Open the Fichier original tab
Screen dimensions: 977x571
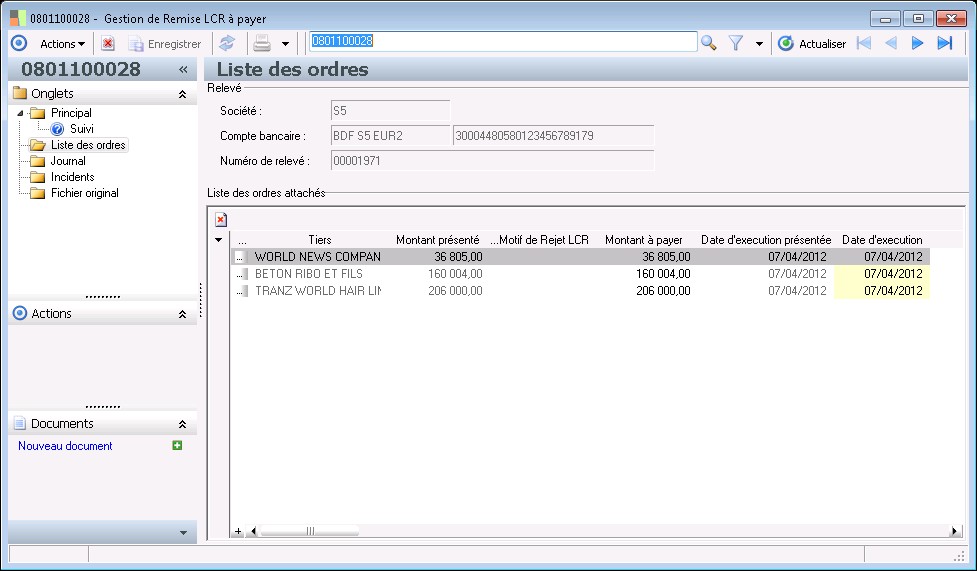84,193
